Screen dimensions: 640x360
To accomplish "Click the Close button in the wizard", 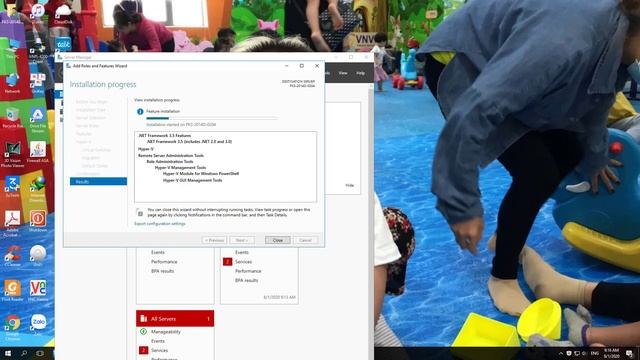I will (278, 240).
